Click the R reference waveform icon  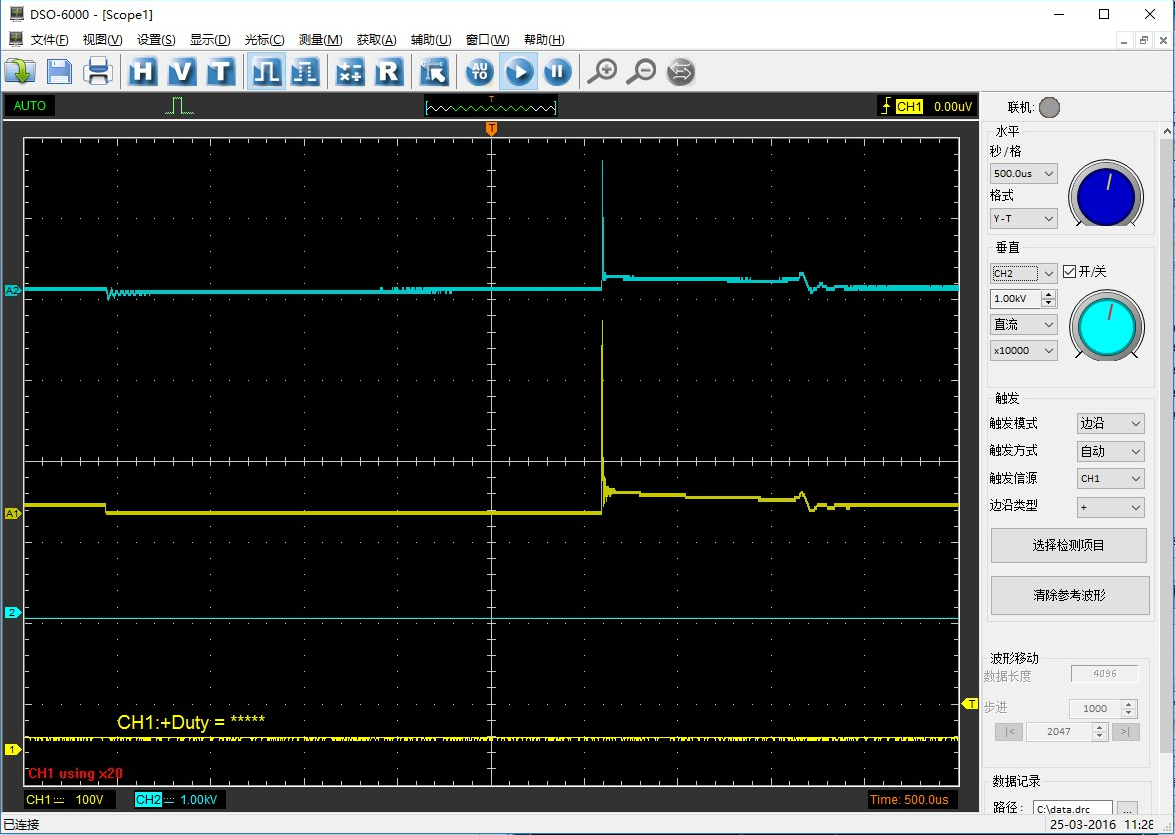point(389,72)
